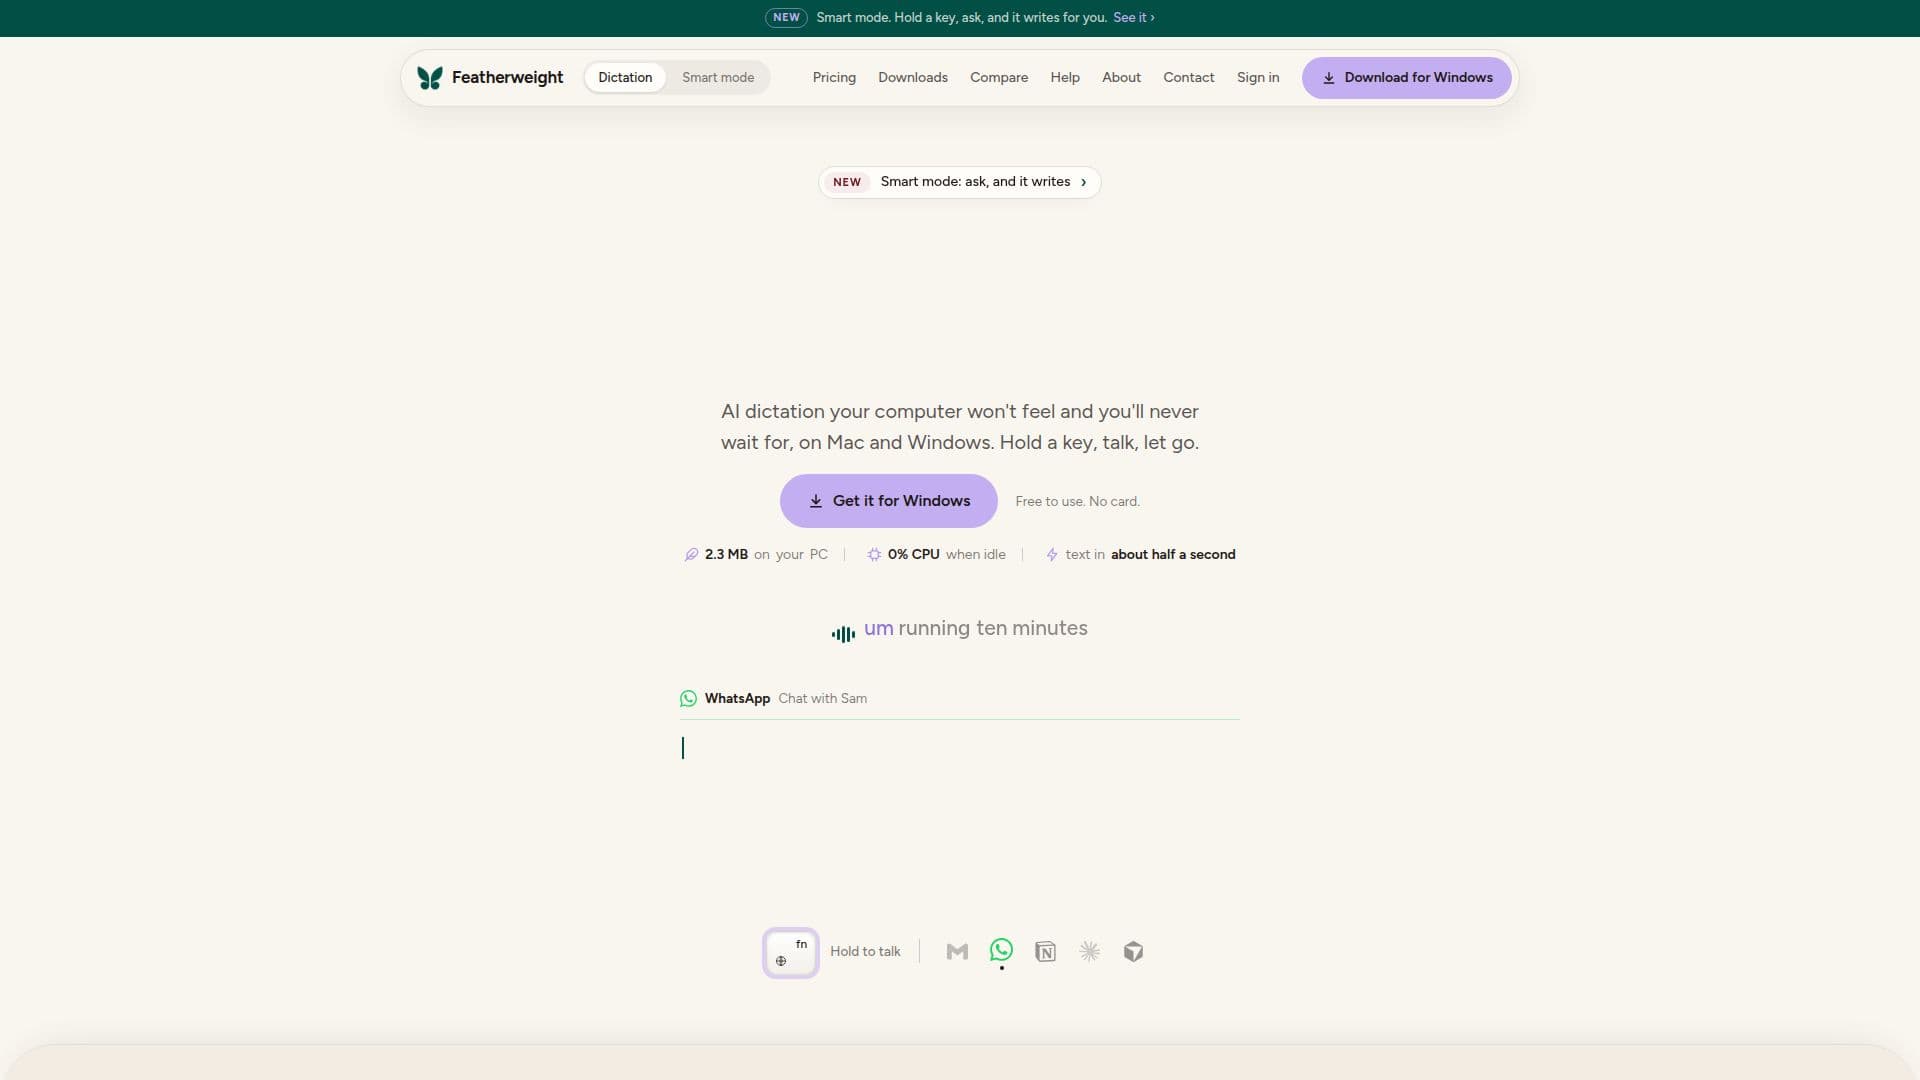Click the '2.3 MB' text

(726, 555)
